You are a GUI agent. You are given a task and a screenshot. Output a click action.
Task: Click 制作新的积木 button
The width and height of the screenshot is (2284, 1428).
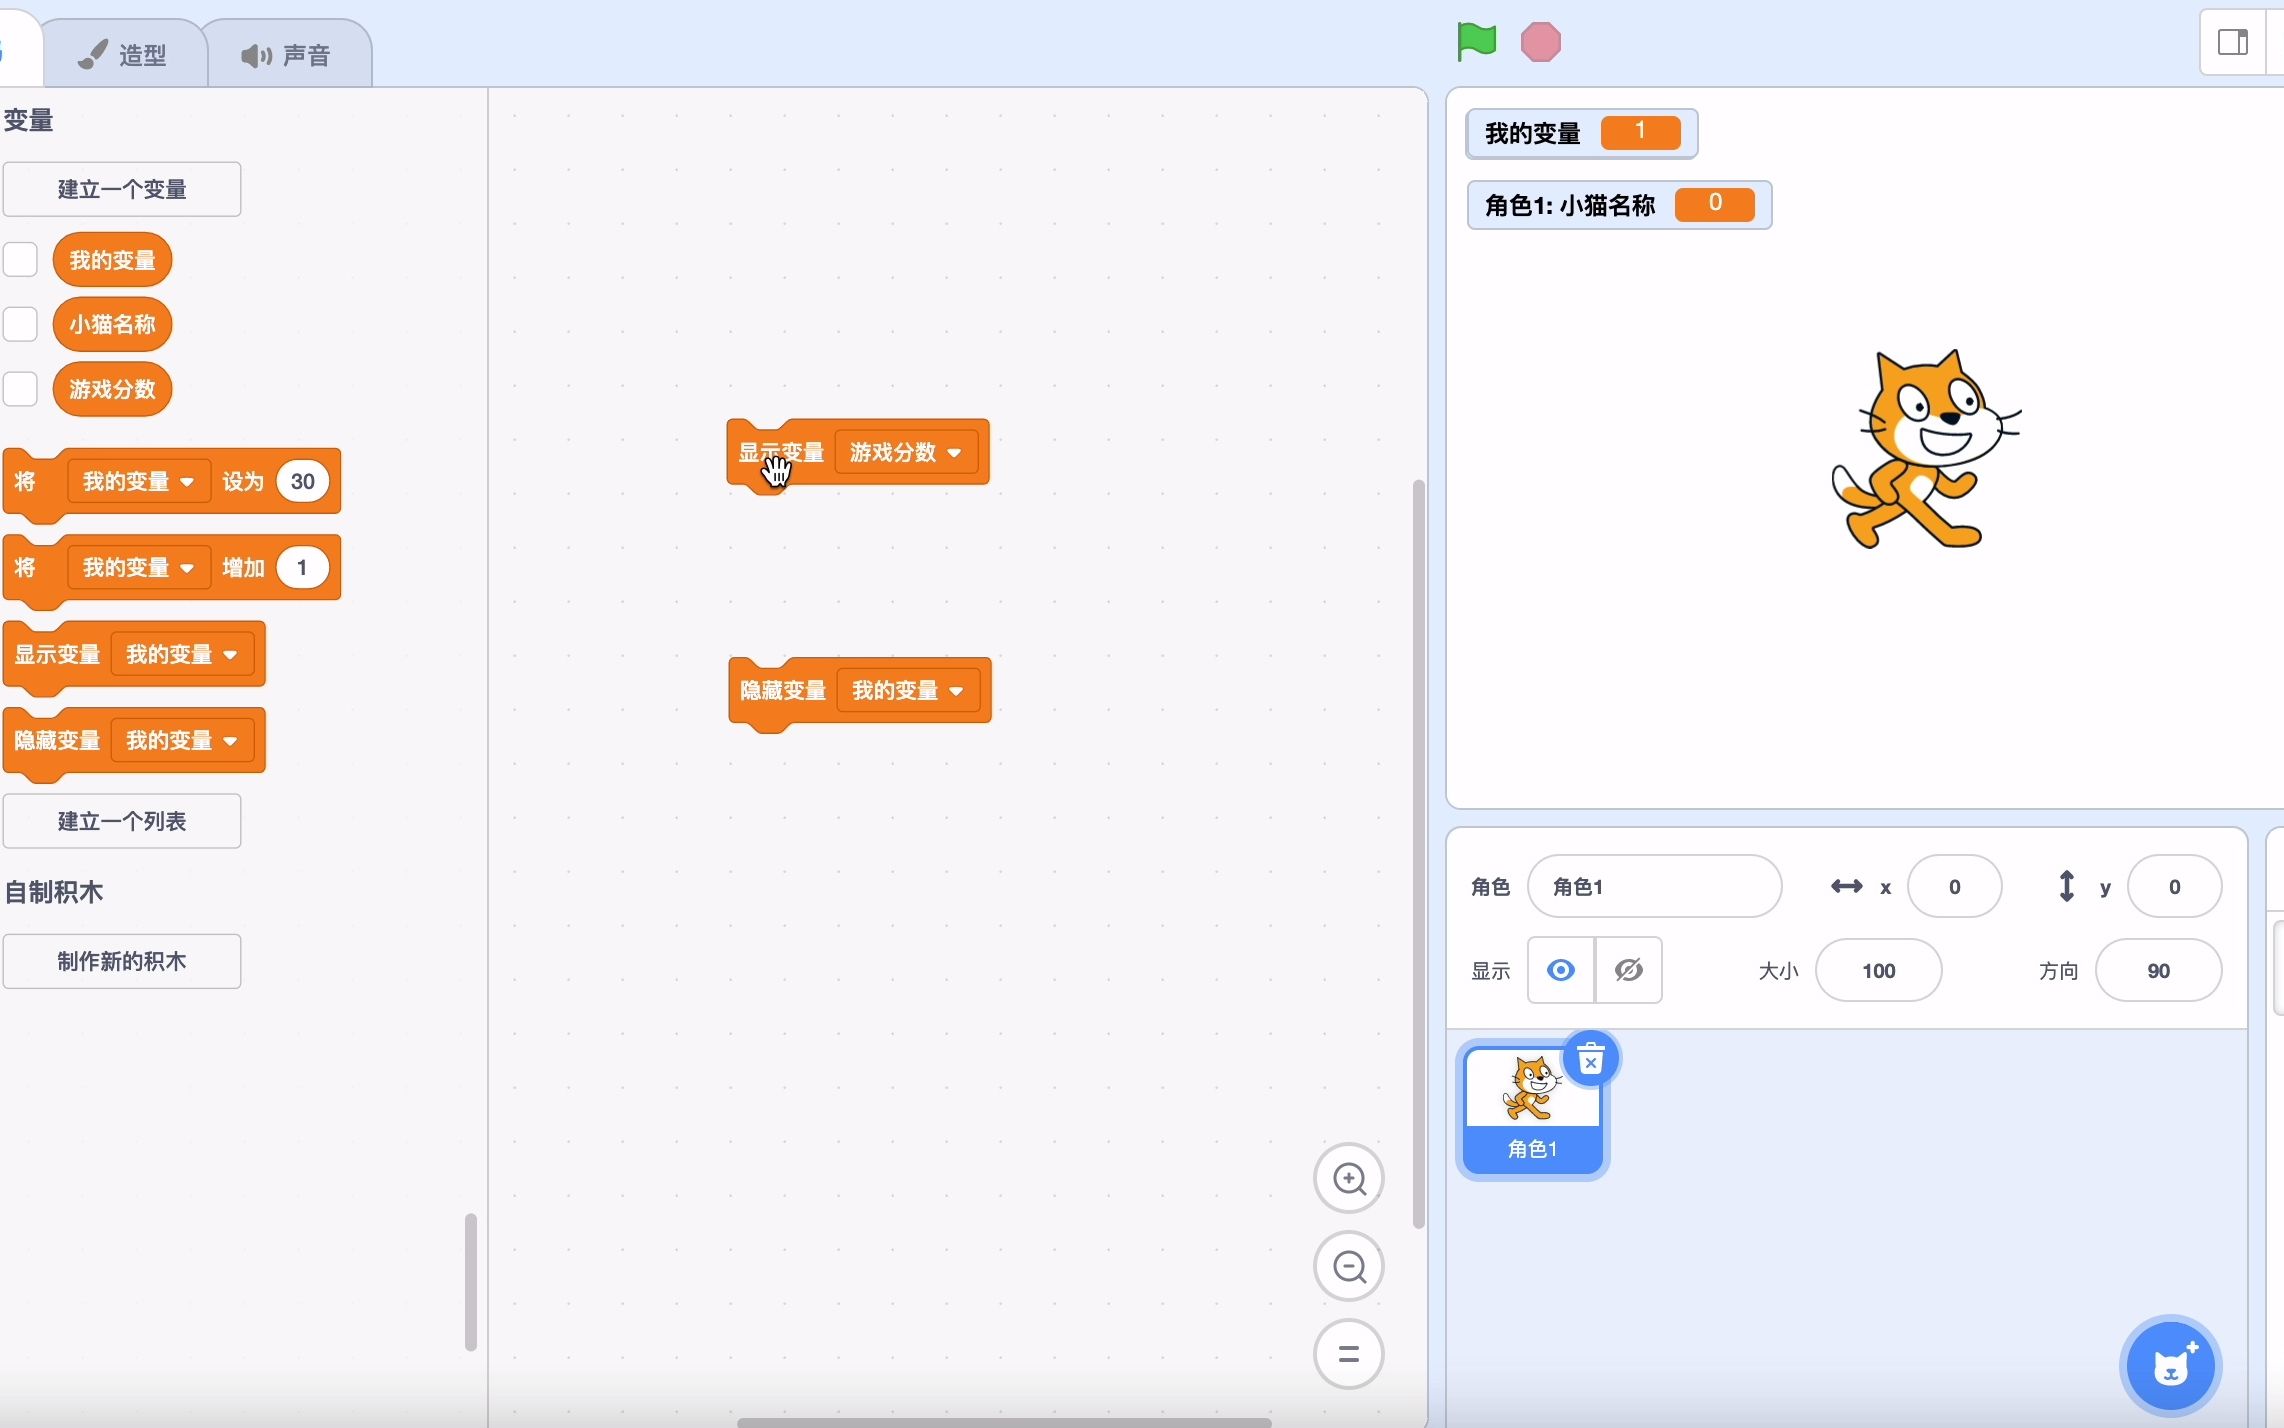(122, 961)
